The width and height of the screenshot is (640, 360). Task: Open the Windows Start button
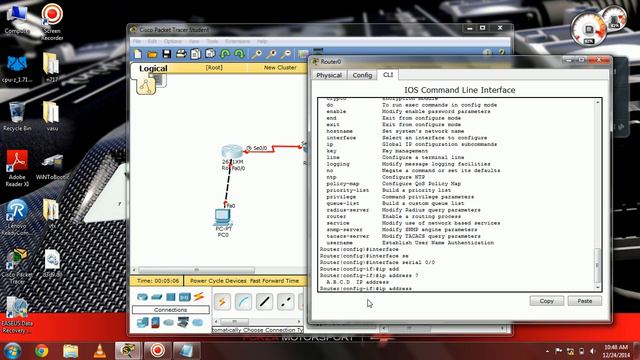pos(12,351)
